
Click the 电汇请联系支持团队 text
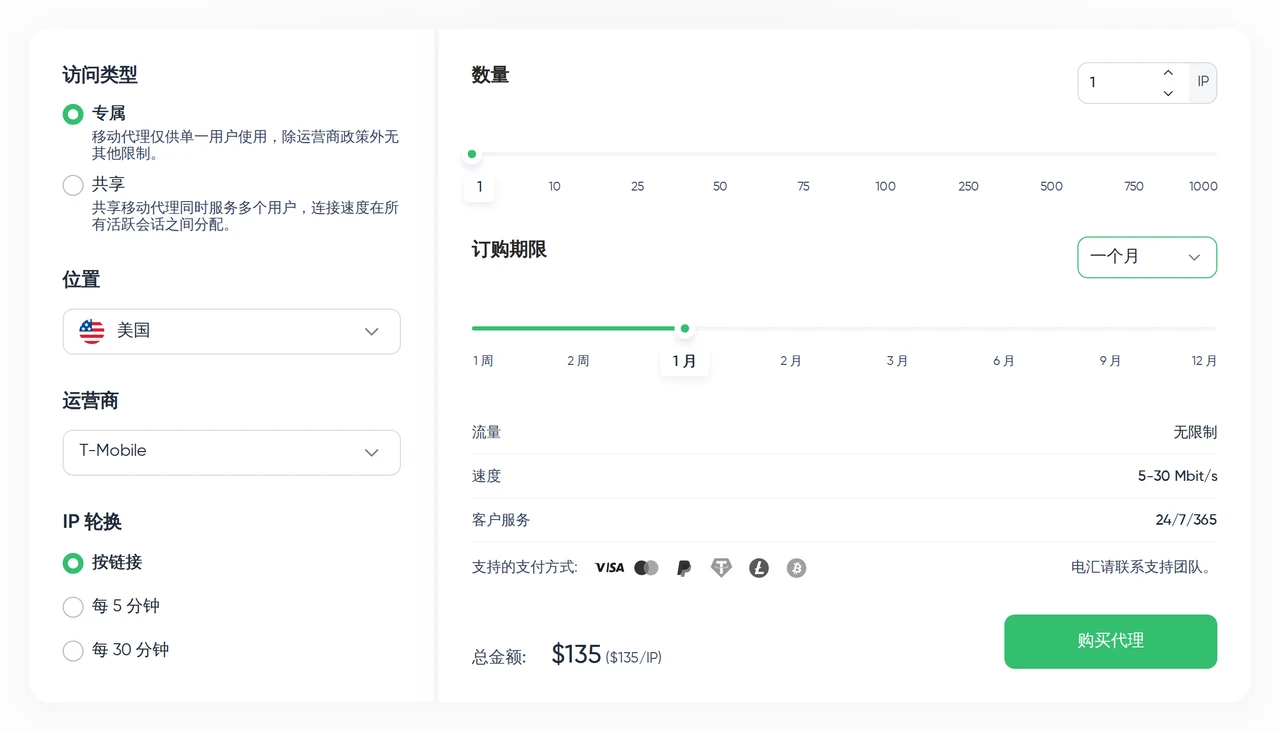[x=1141, y=567]
